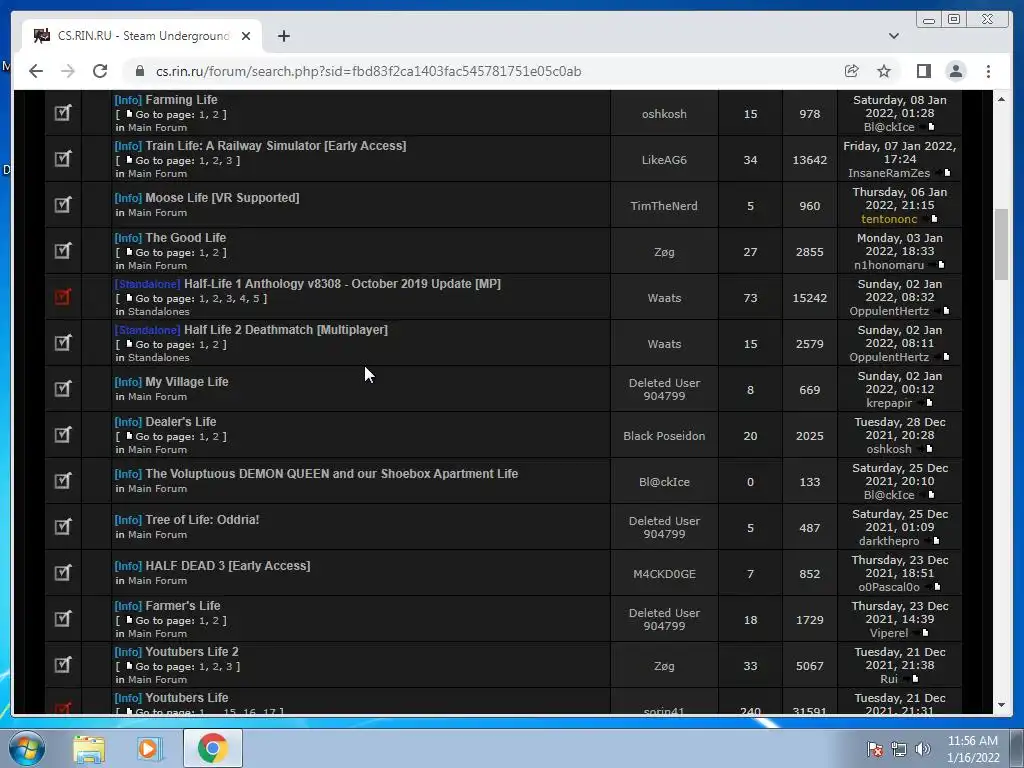Screen dimensions: 1024x768
Task: Open HALF DEAD 3 [Early Access] topic
Action: (x=227, y=566)
